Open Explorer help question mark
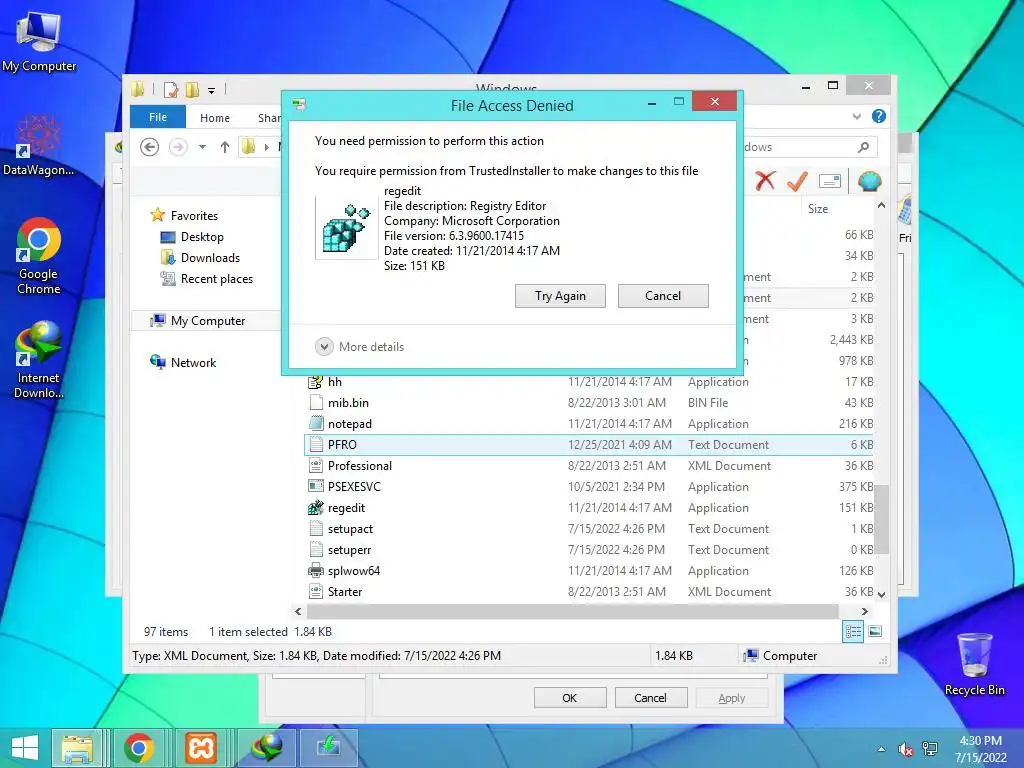 (x=879, y=116)
